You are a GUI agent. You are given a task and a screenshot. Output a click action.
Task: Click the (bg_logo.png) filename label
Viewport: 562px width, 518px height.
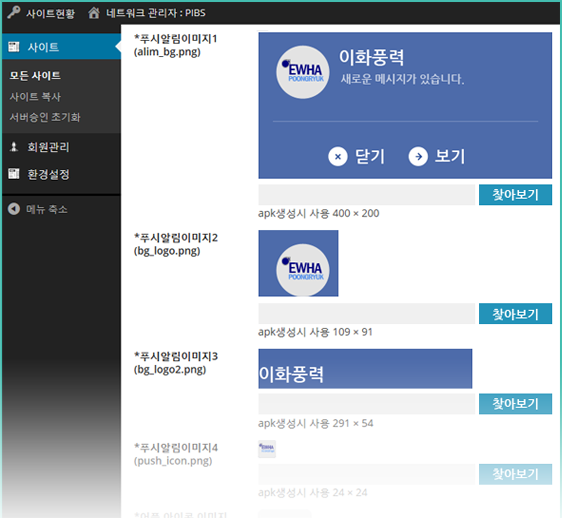[167, 251]
